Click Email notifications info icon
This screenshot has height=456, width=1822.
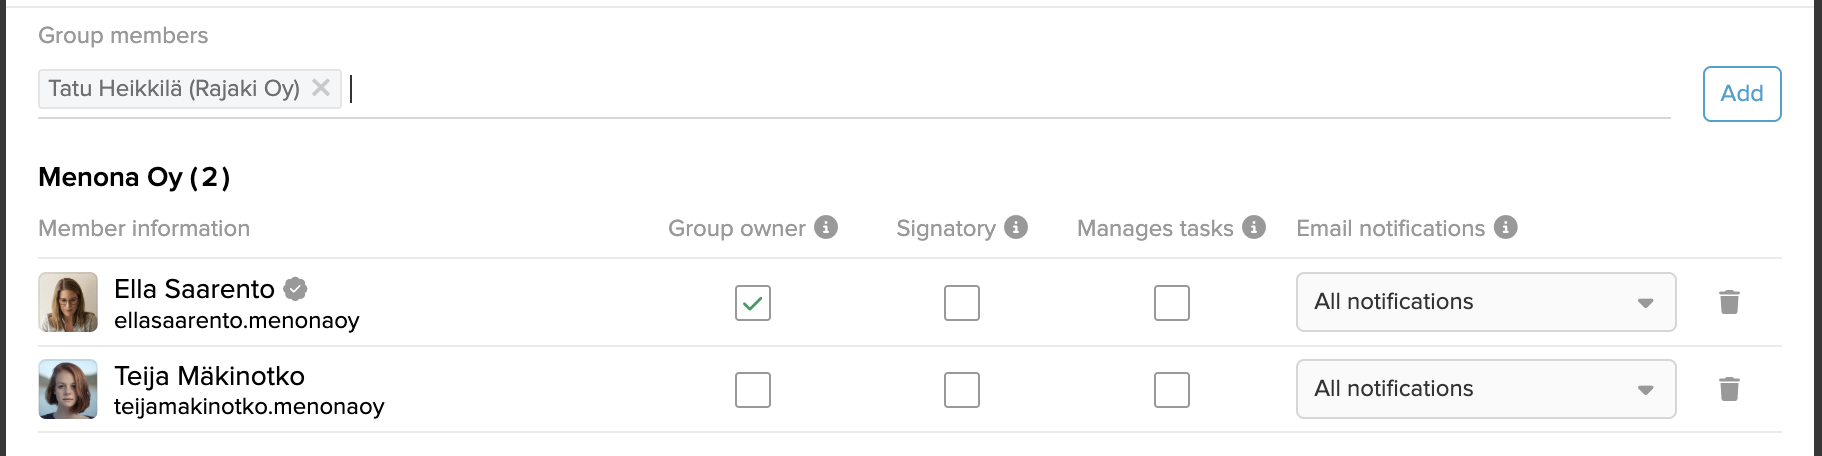[1506, 227]
